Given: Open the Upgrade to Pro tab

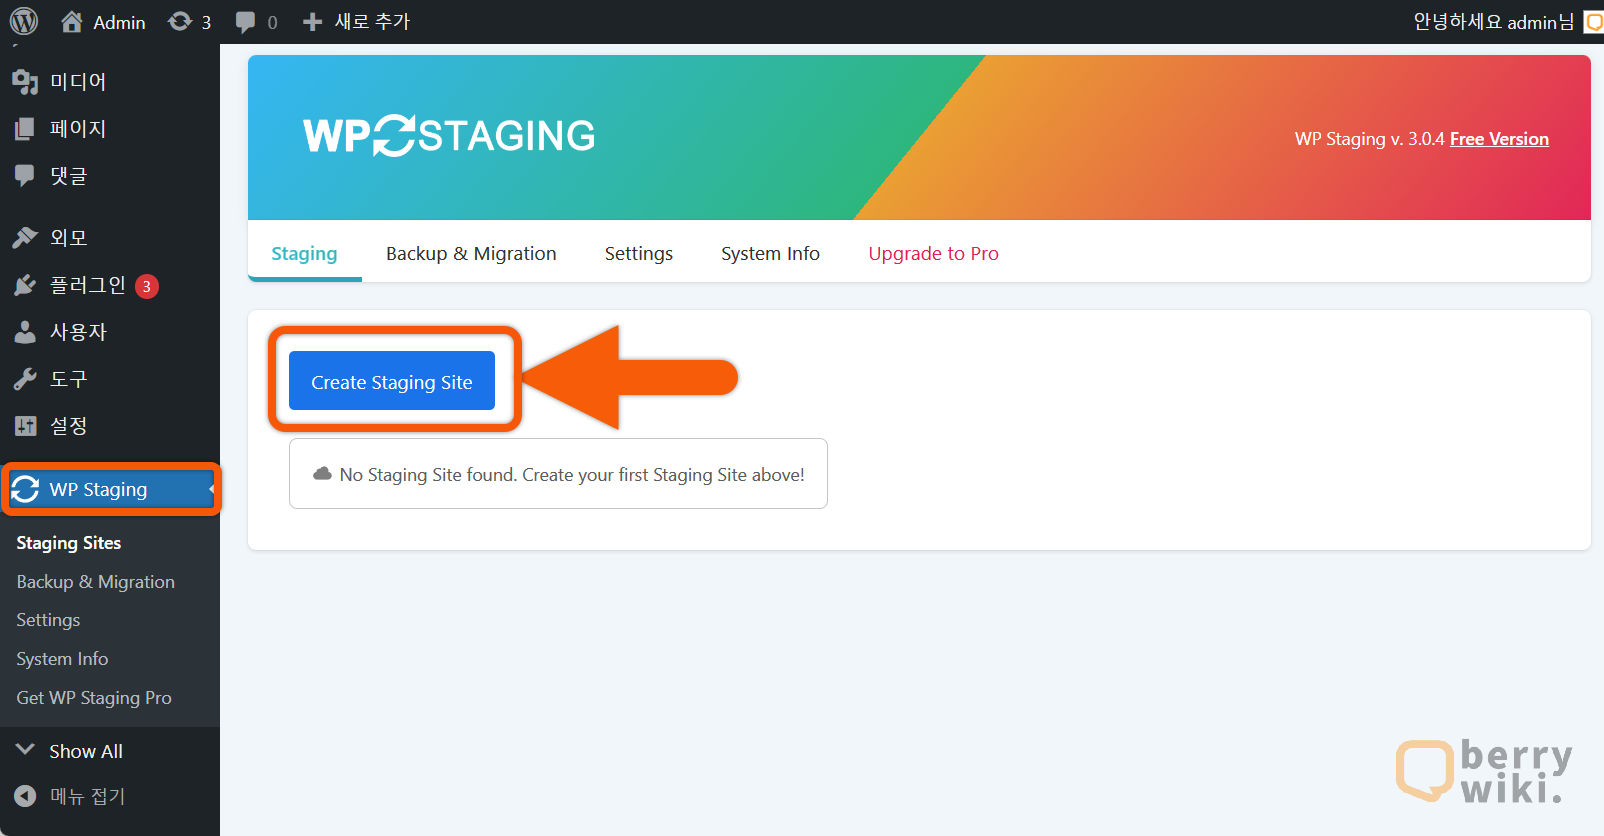Looking at the screenshot, I should (x=933, y=253).
